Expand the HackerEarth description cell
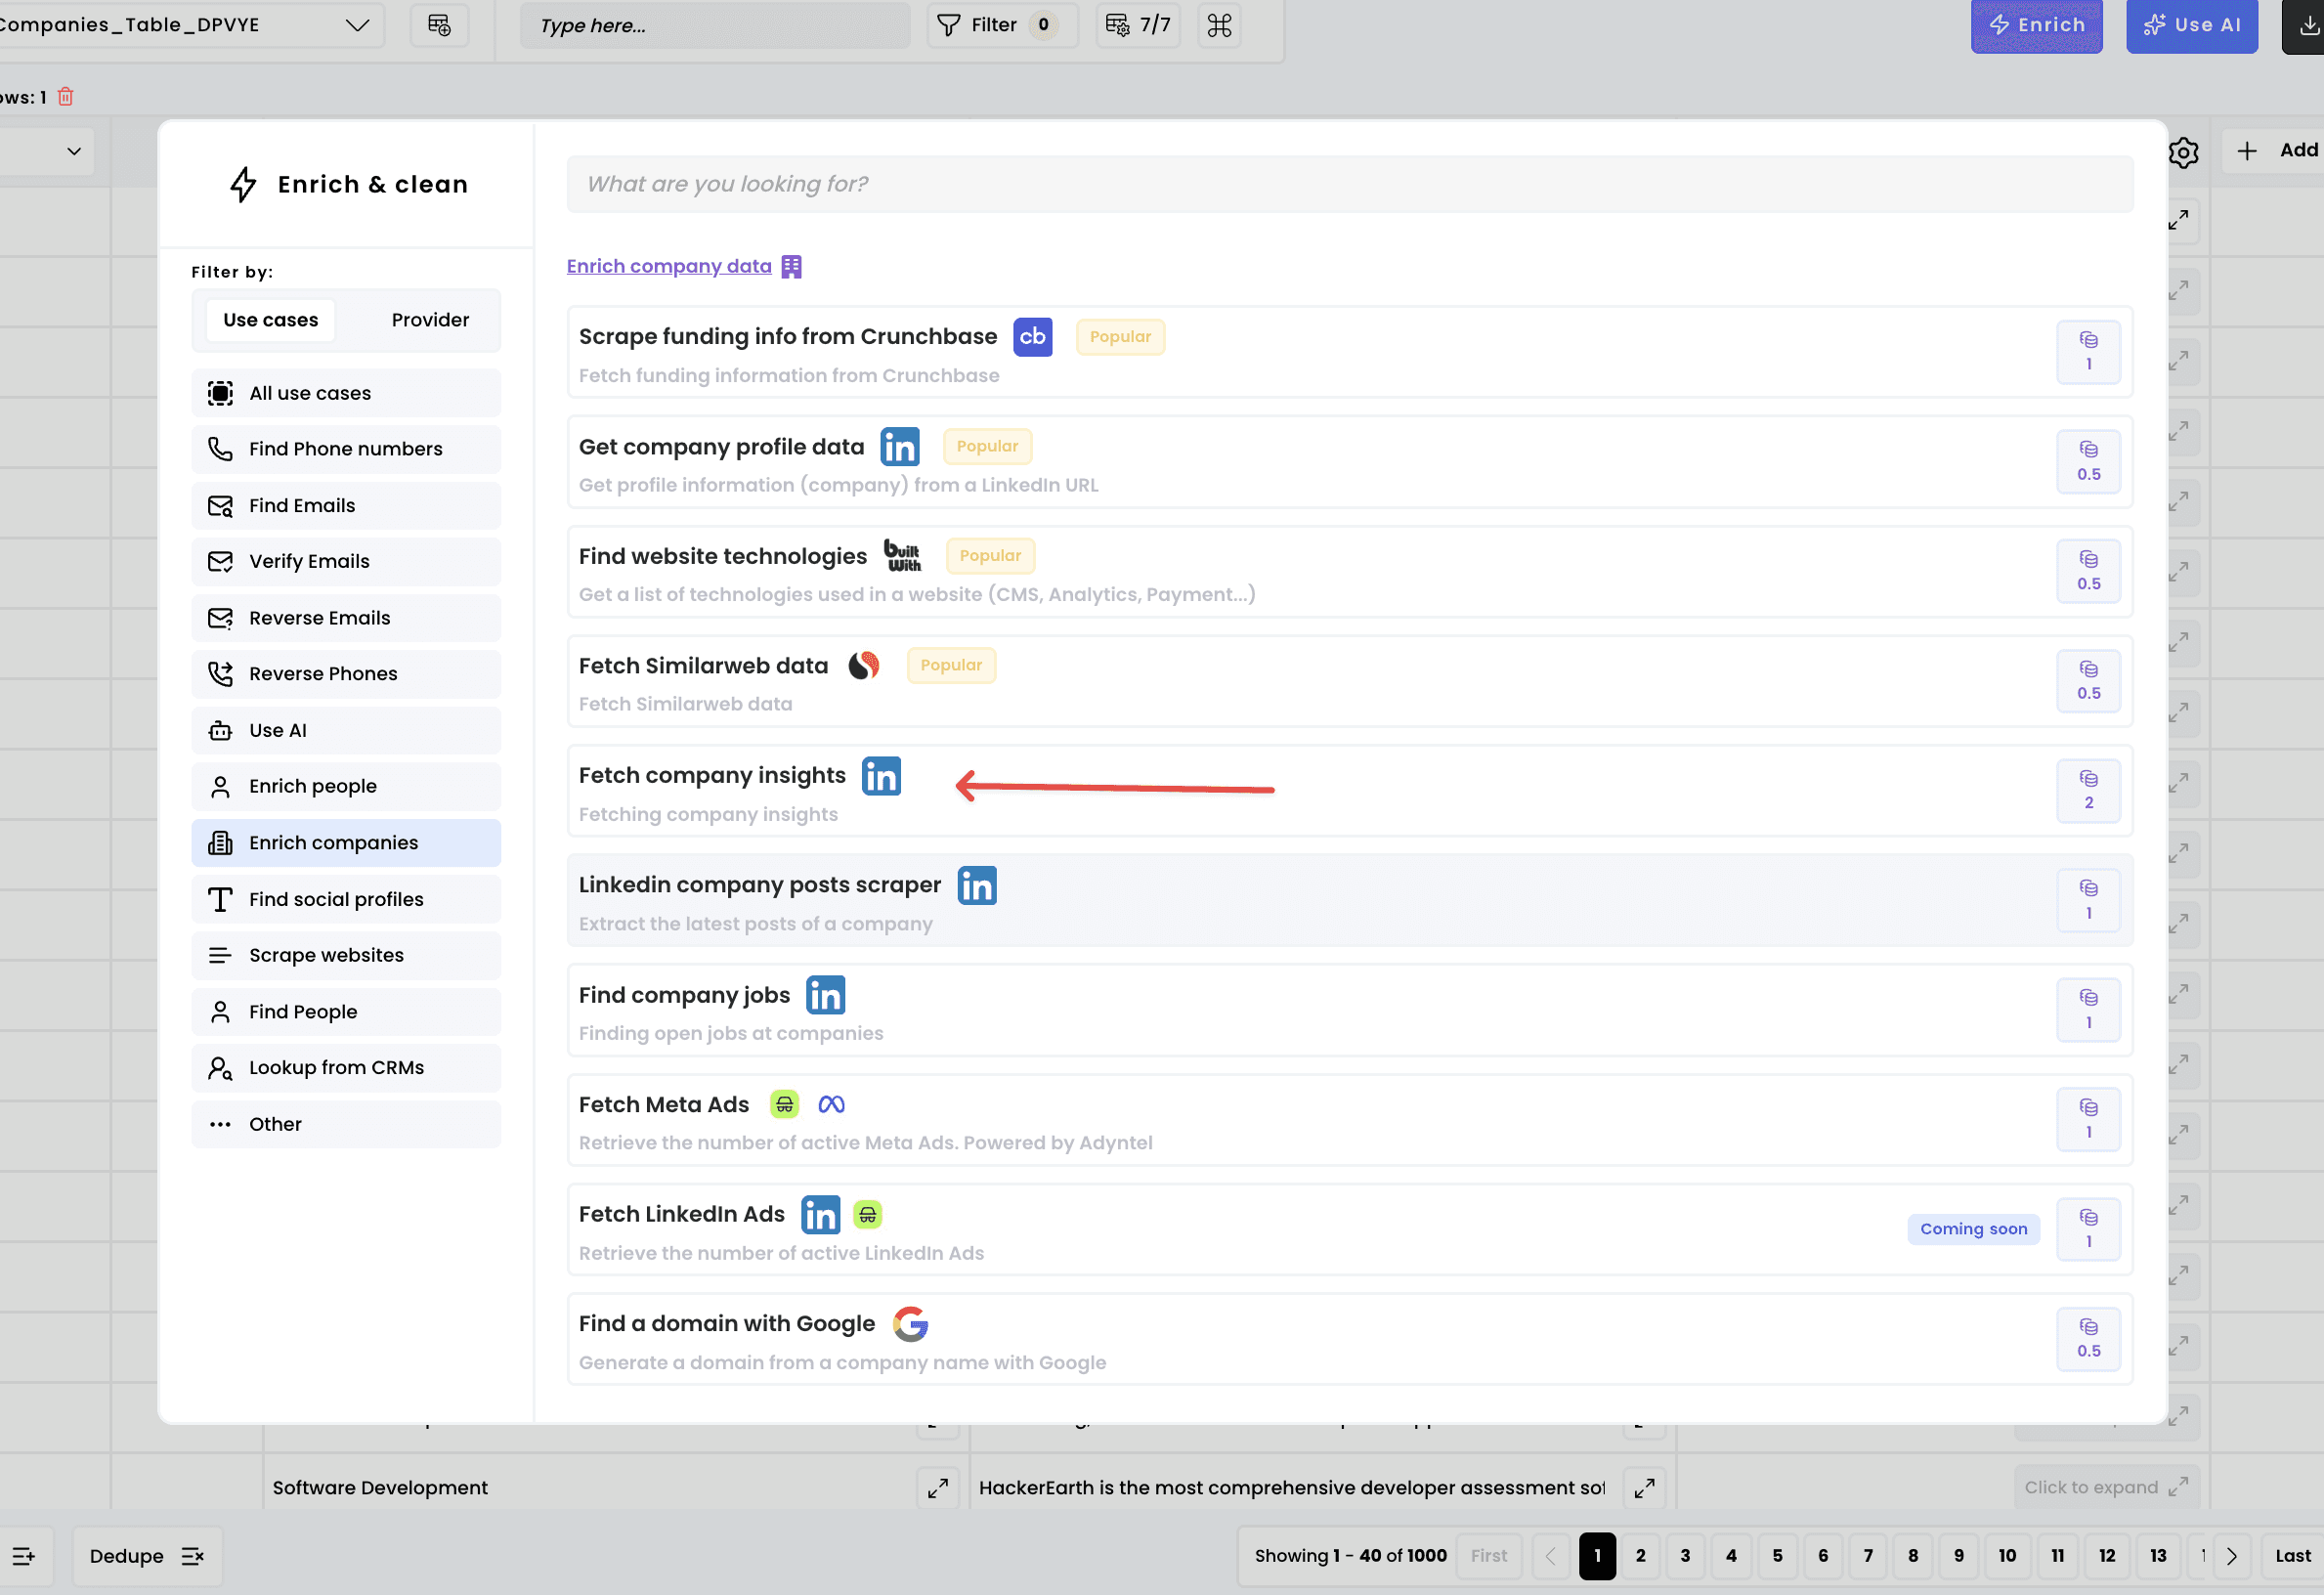 [x=1644, y=1488]
